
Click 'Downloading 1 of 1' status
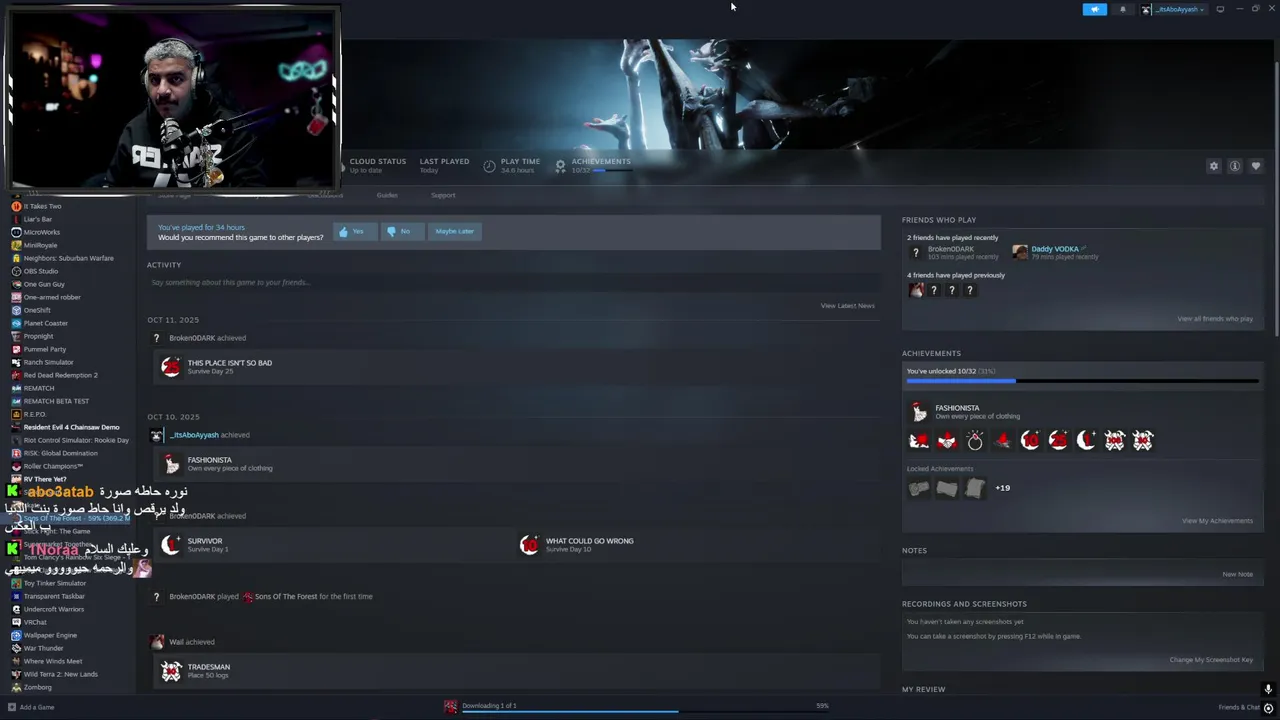pos(489,706)
